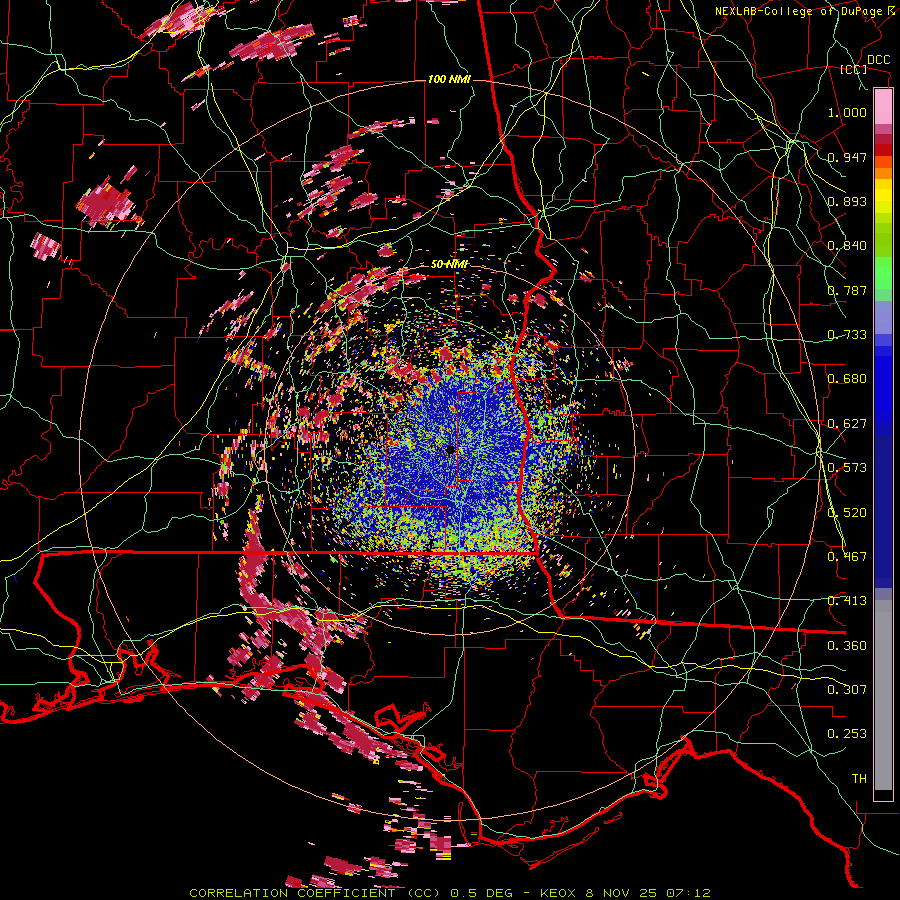
Task: Click the bright green color bar segment
Action: point(883,272)
